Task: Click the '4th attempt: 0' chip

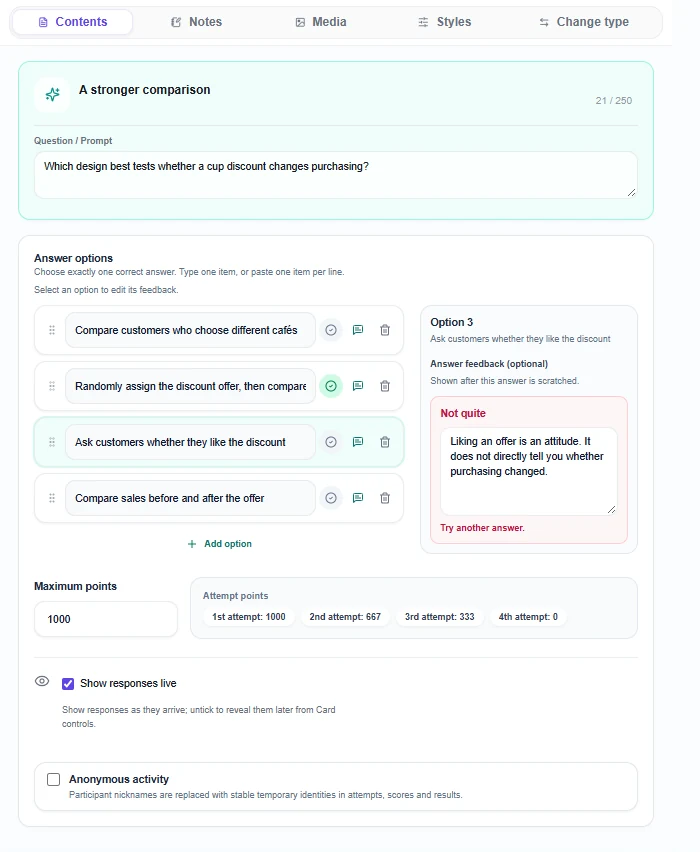Action: point(528,617)
